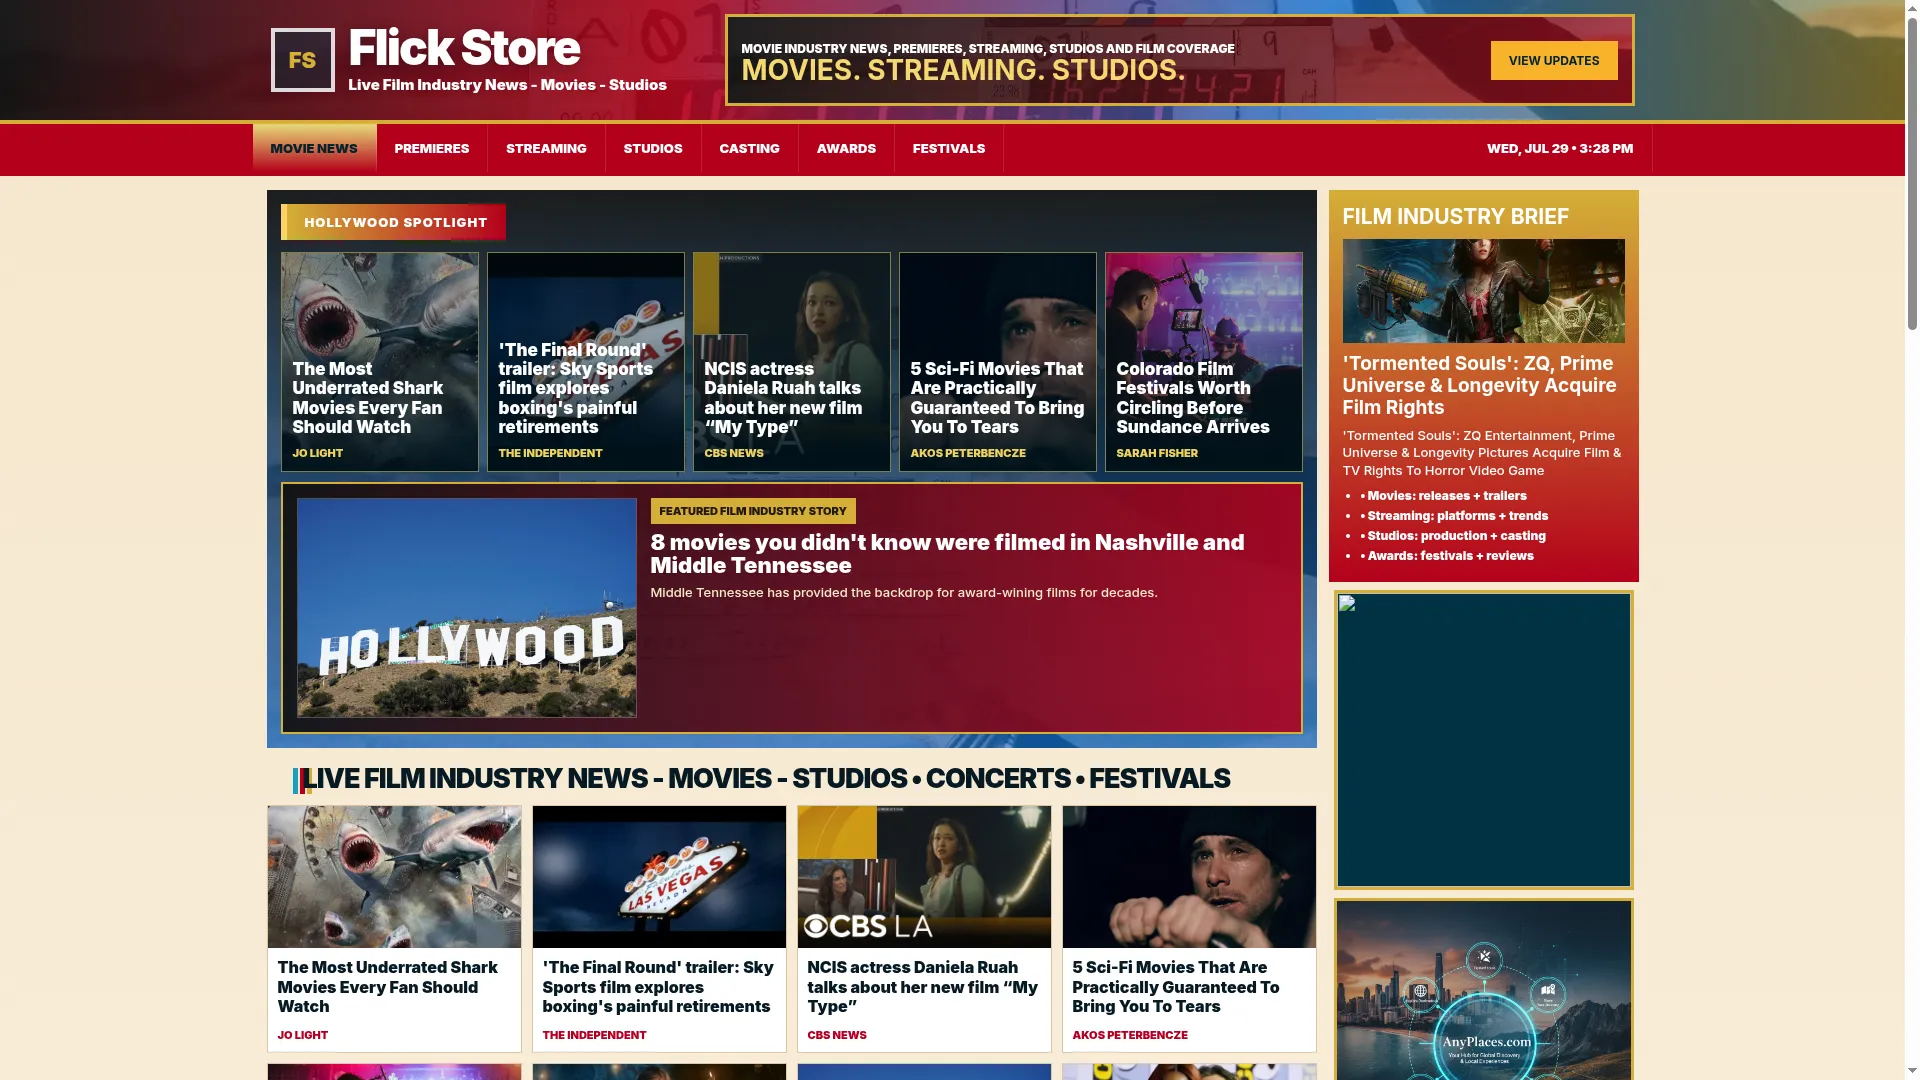
Task: Open the AnyPlaces.com sidebar advertisement
Action: [x=1484, y=990]
